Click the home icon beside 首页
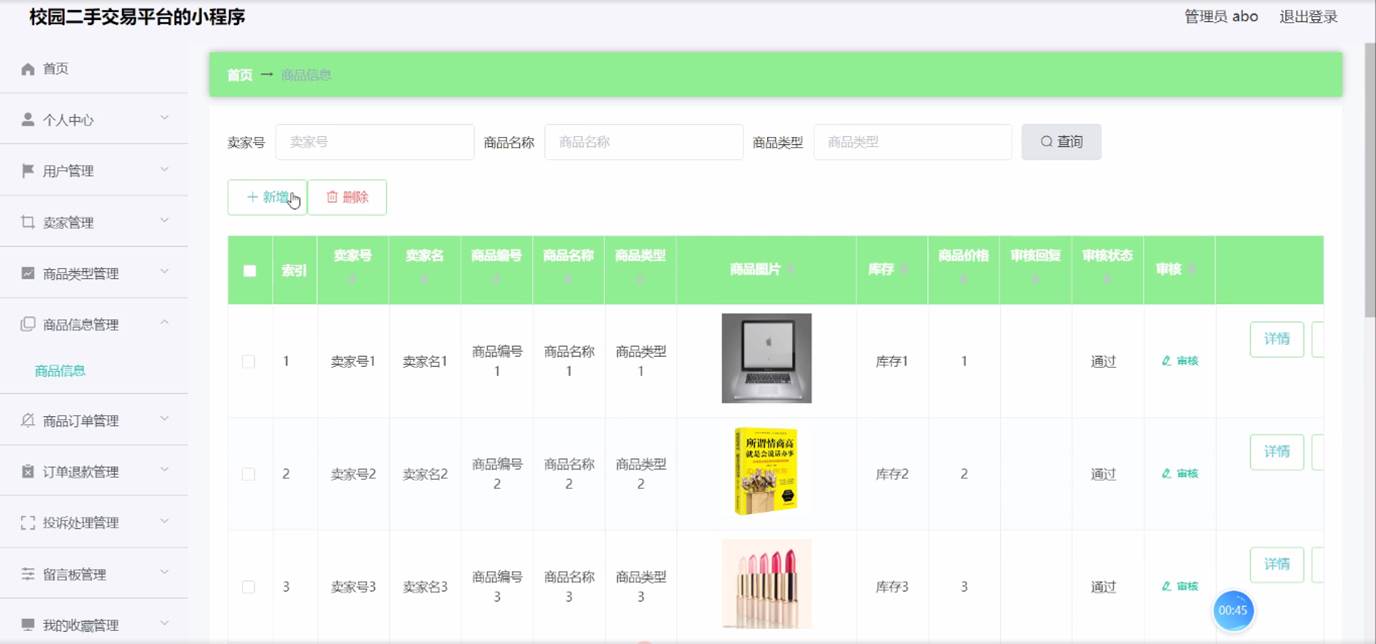This screenshot has width=1376, height=644. coord(28,69)
